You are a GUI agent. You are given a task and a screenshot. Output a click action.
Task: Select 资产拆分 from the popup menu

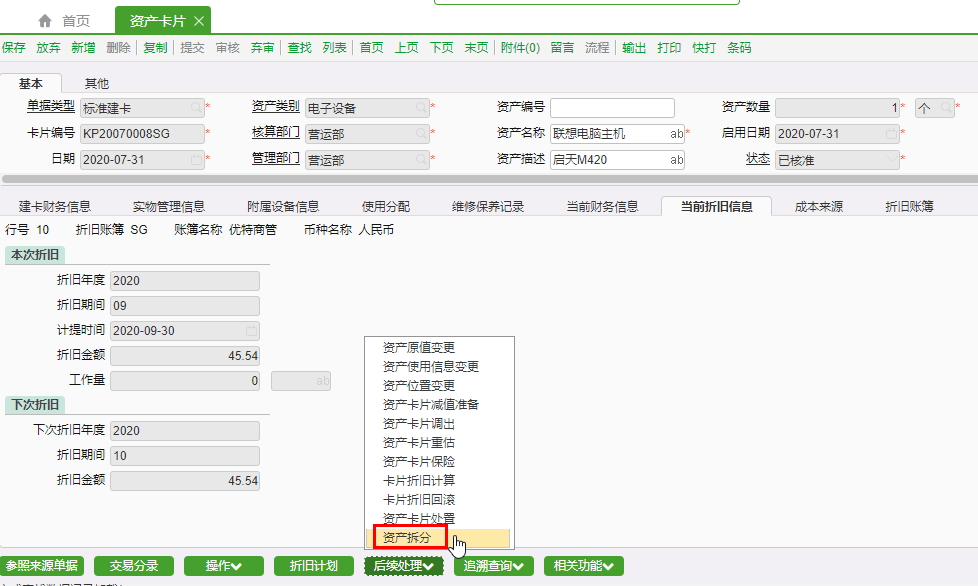pyautogui.click(x=406, y=538)
